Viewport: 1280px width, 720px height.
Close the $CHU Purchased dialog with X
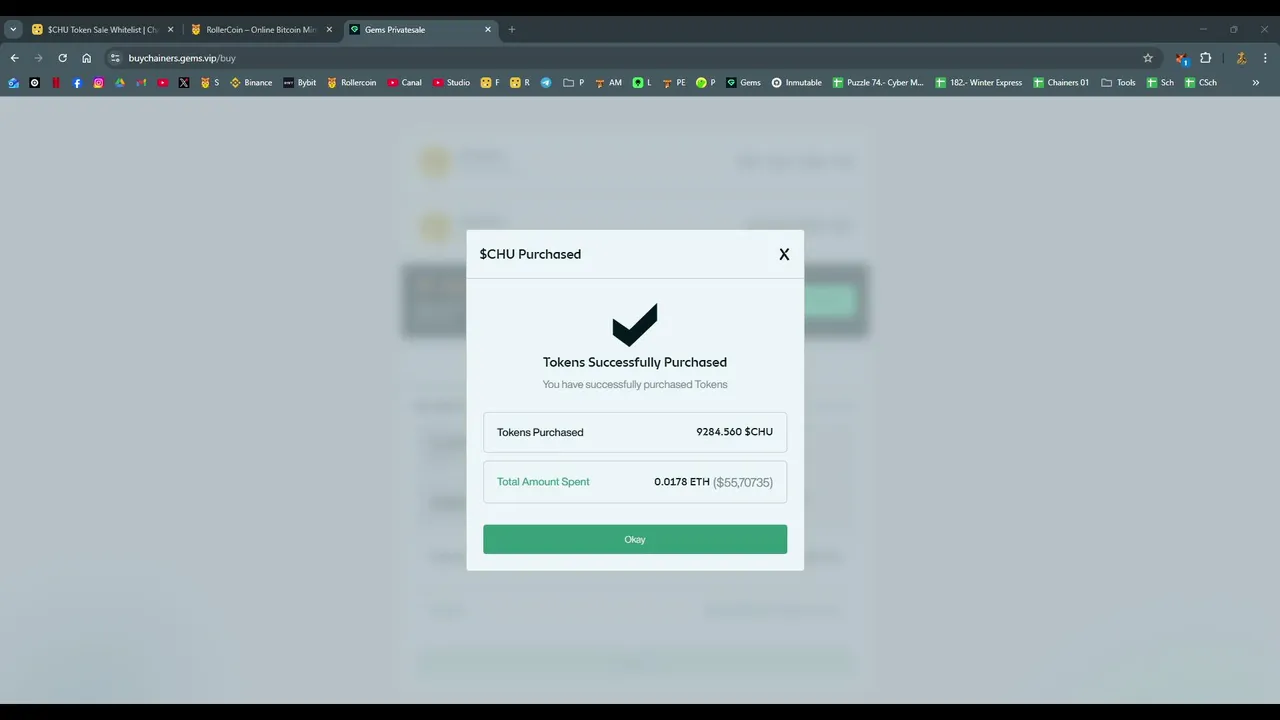click(784, 255)
